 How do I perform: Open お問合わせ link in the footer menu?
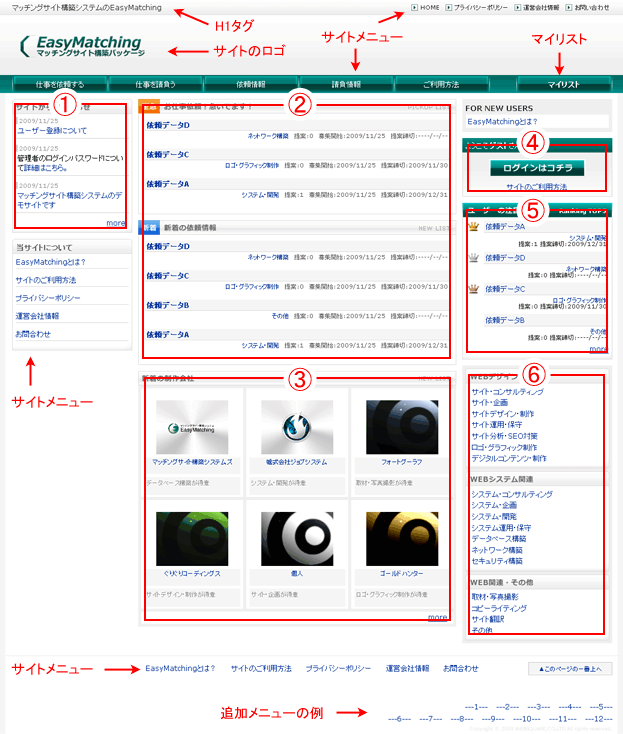(x=461, y=668)
